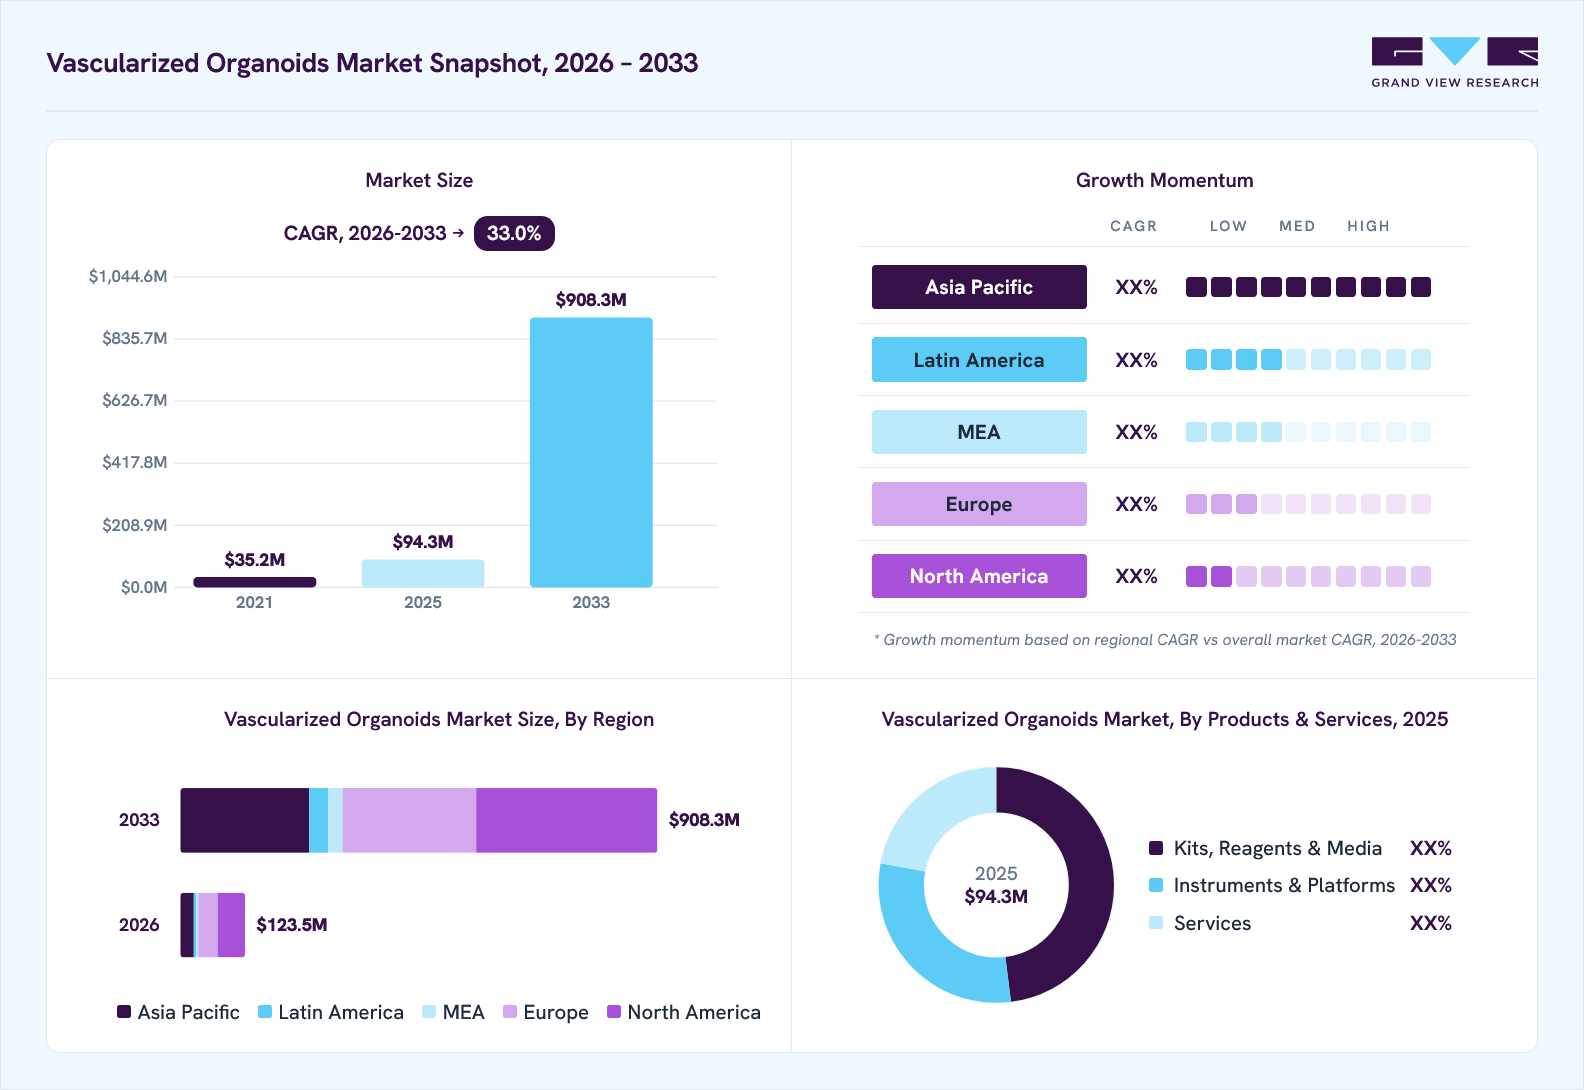This screenshot has height=1090, width=1584.
Task: Click the Instruments & Platforms legend swatch
Action: [1156, 885]
